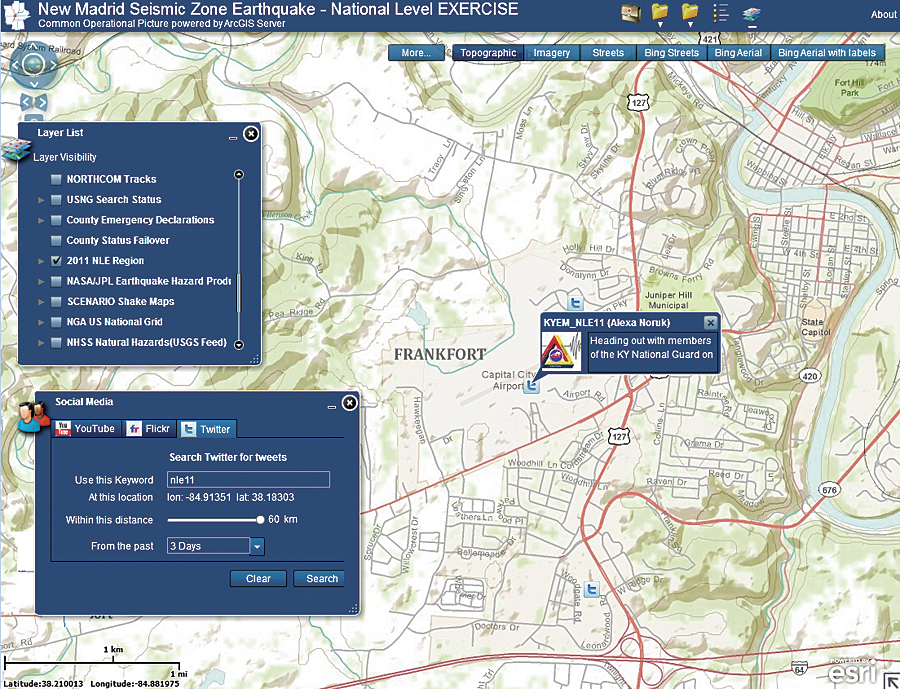Go to previous map extent
The image size is (900, 689).
point(26,103)
